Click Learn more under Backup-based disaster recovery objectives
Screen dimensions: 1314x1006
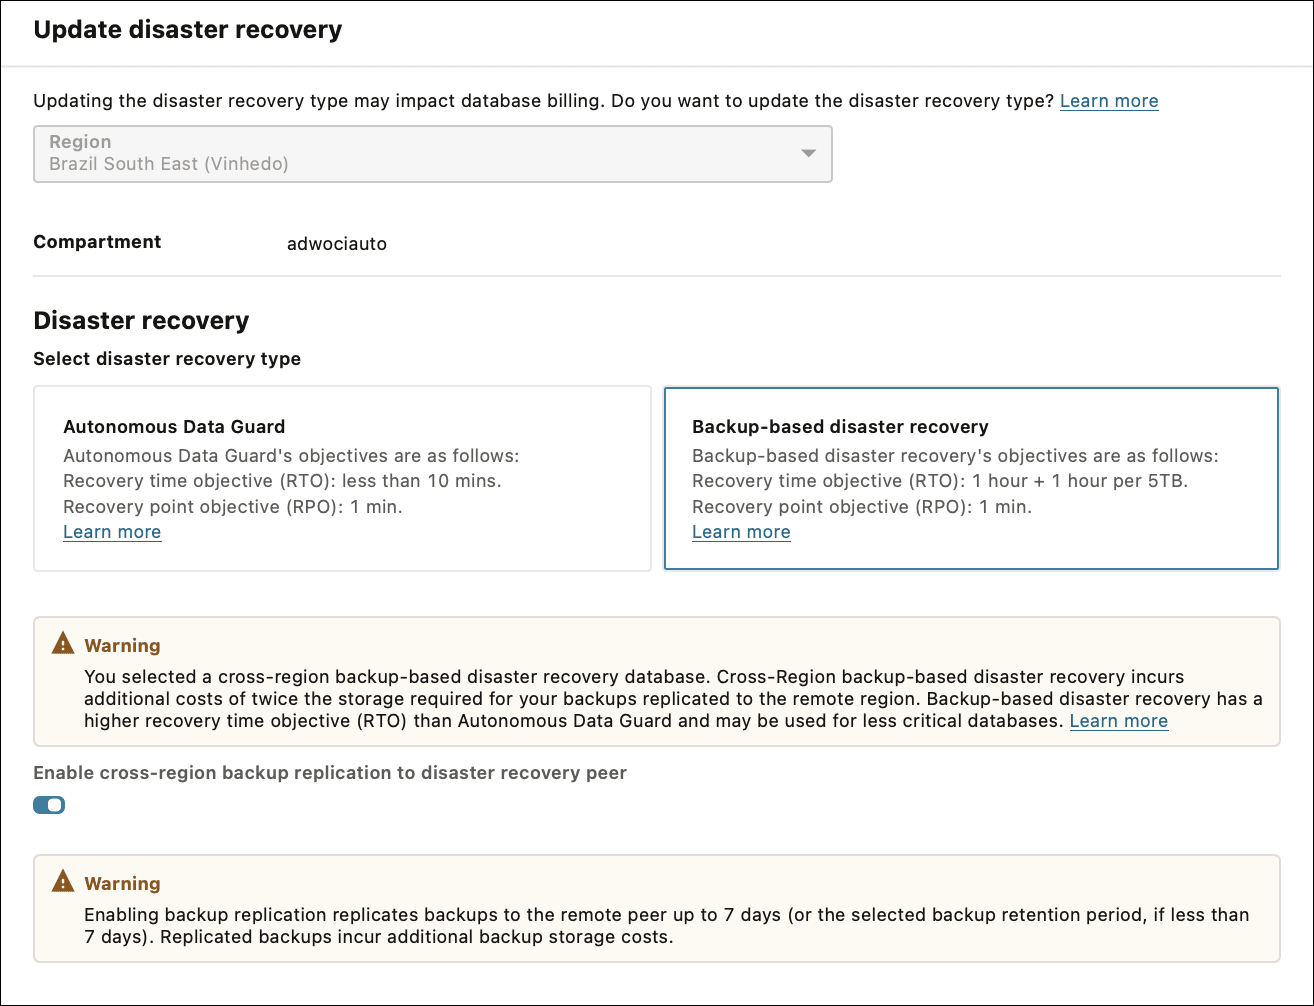click(x=740, y=531)
